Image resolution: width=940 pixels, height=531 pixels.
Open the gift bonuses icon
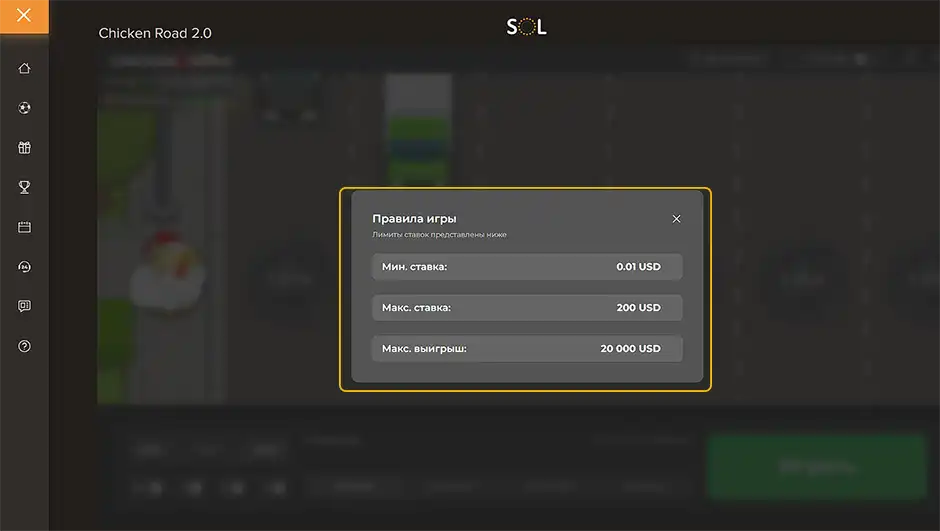tap(24, 147)
